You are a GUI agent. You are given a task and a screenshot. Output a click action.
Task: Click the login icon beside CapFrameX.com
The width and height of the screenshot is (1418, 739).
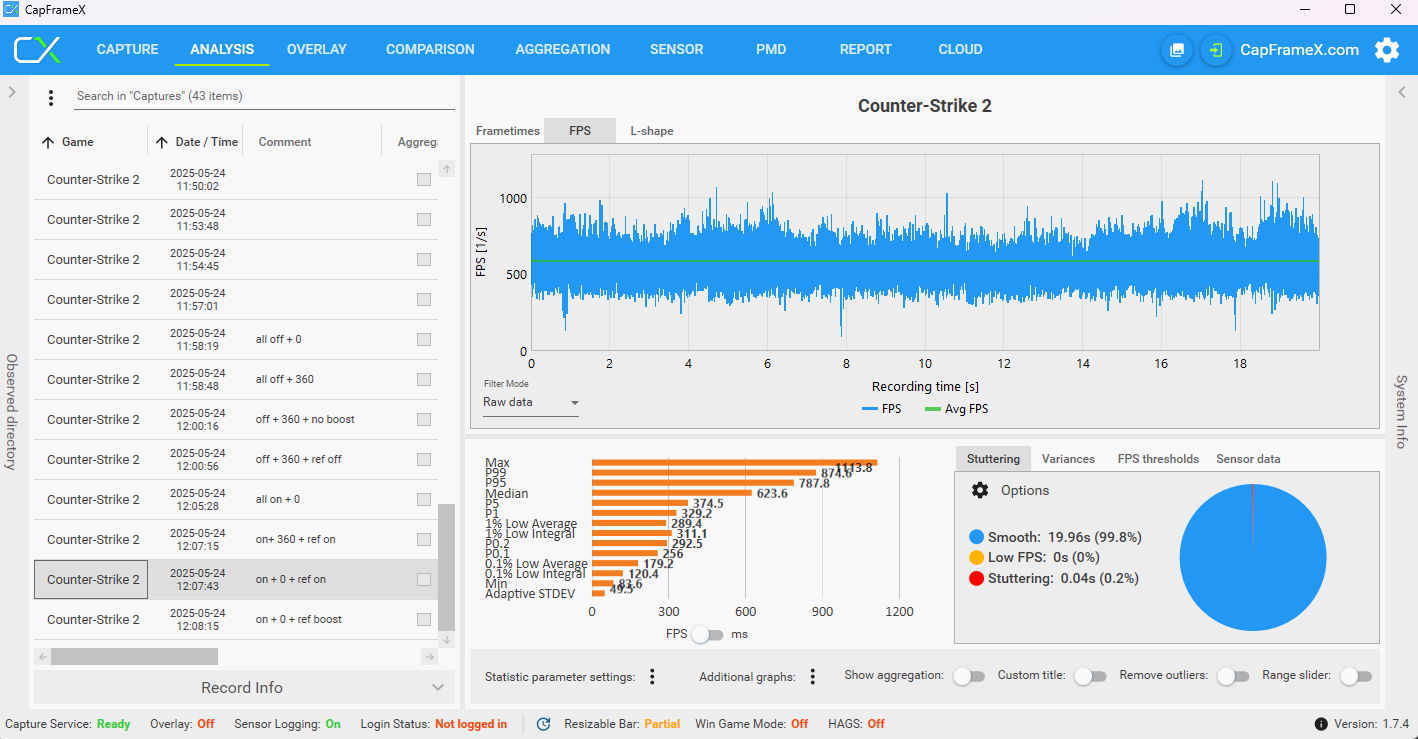[1216, 50]
